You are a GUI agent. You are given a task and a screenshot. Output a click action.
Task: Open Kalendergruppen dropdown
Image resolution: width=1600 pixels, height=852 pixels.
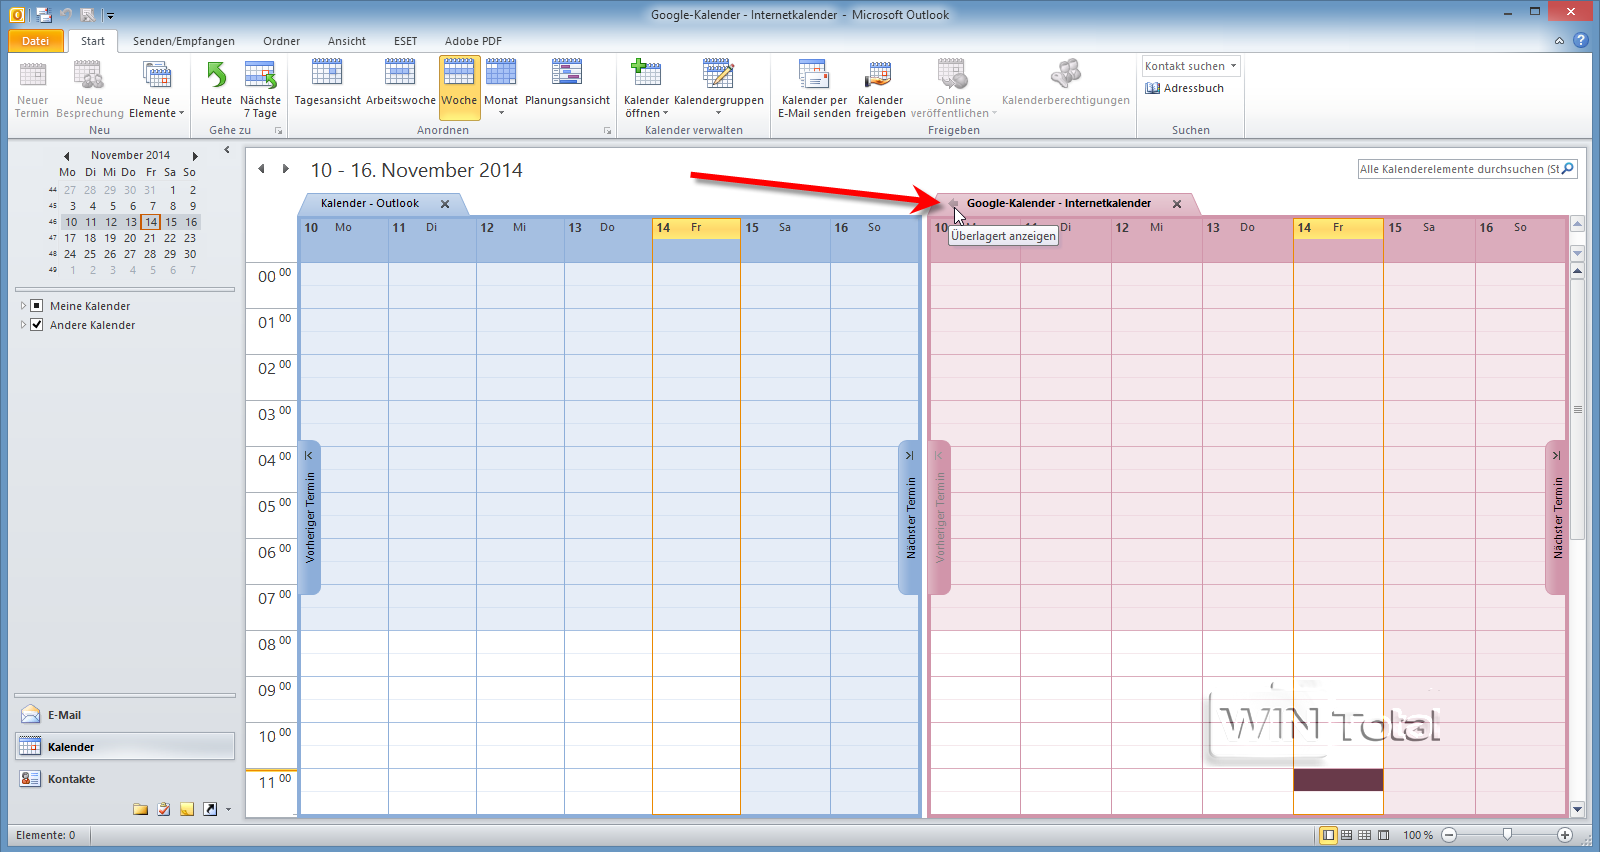click(718, 87)
